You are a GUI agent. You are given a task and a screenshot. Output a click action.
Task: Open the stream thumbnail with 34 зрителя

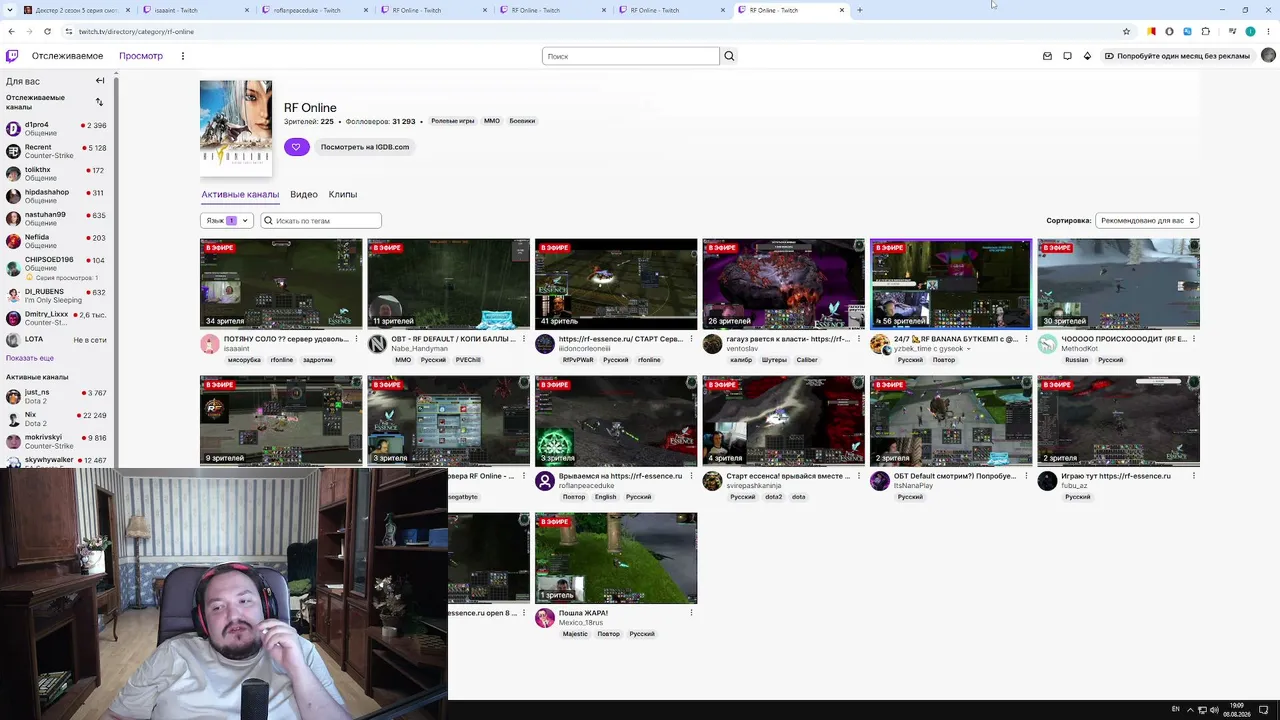pyautogui.click(x=281, y=284)
